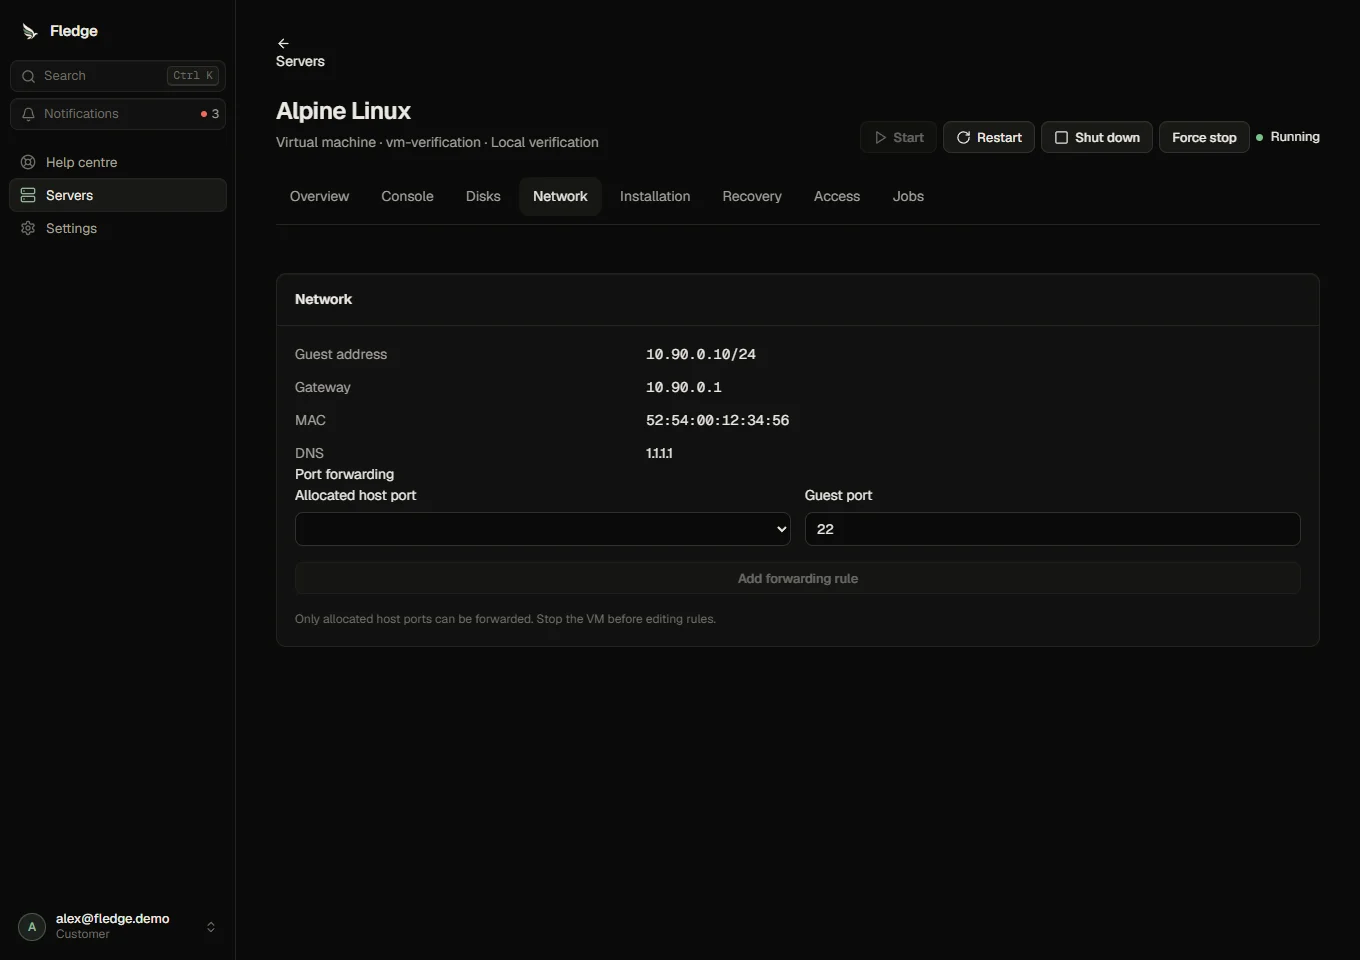
Task: Click the Servers stack icon in sidebar
Action: coord(28,195)
